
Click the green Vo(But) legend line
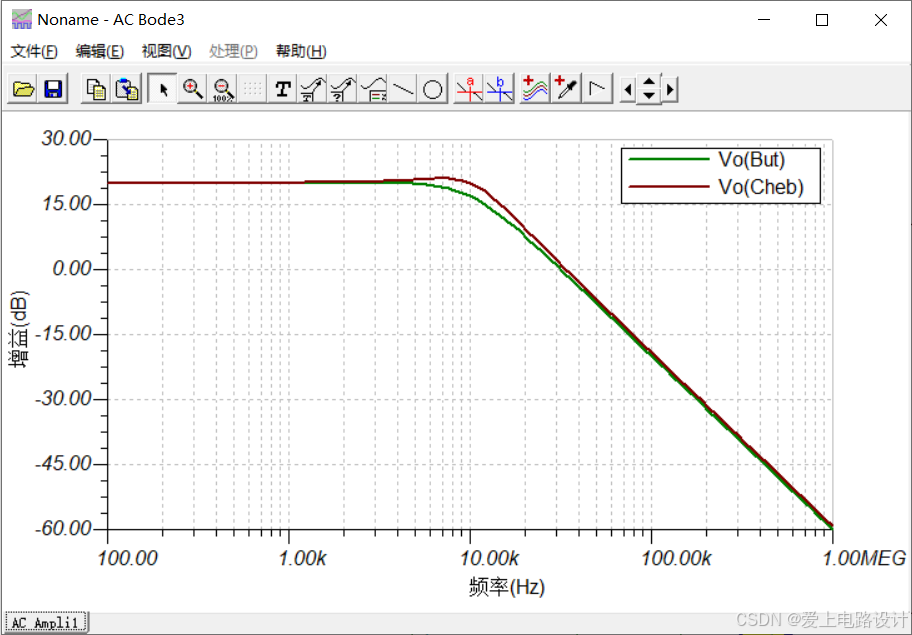(668, 159)
